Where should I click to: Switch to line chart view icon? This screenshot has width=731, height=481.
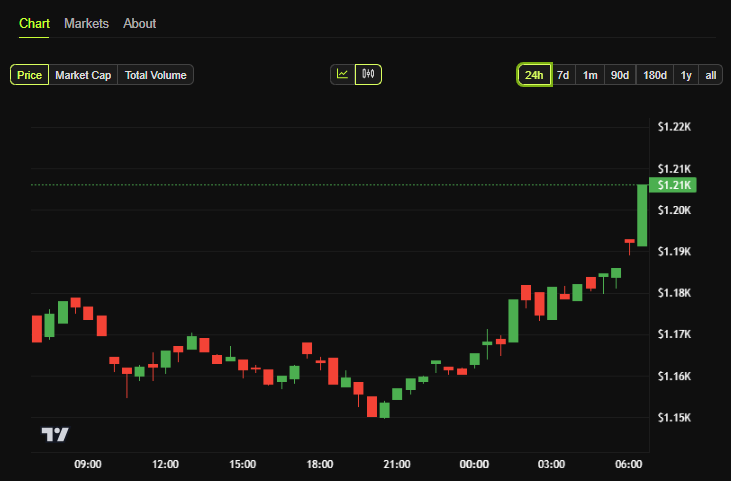[x=343, y=75]
